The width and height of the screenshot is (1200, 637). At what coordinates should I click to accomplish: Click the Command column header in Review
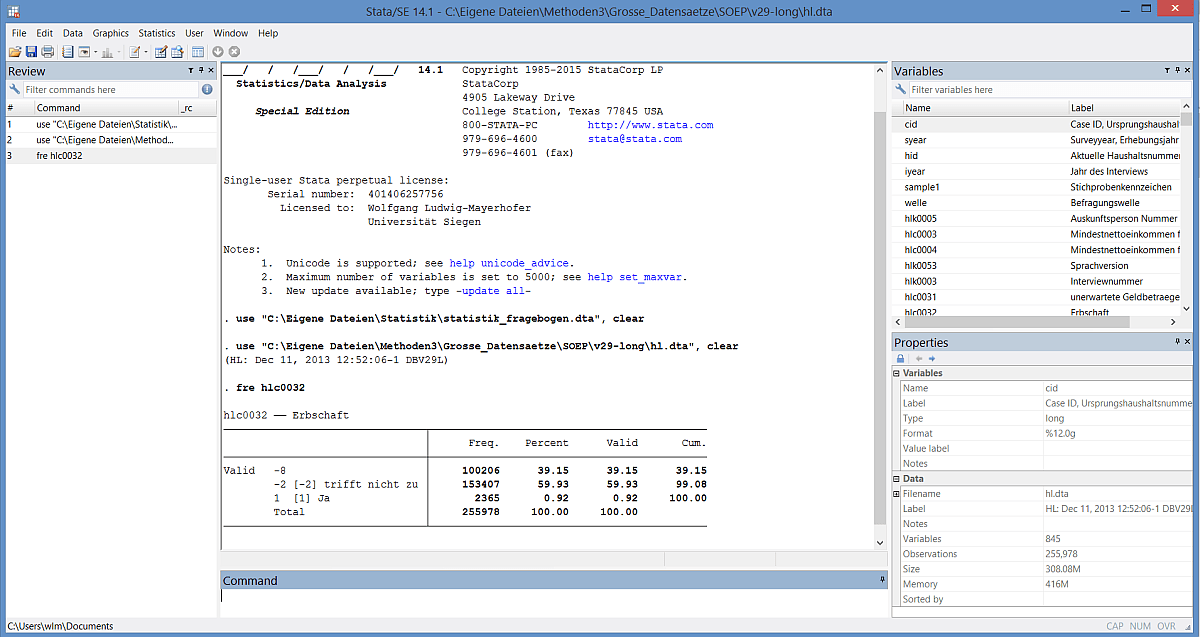(106, 107)
